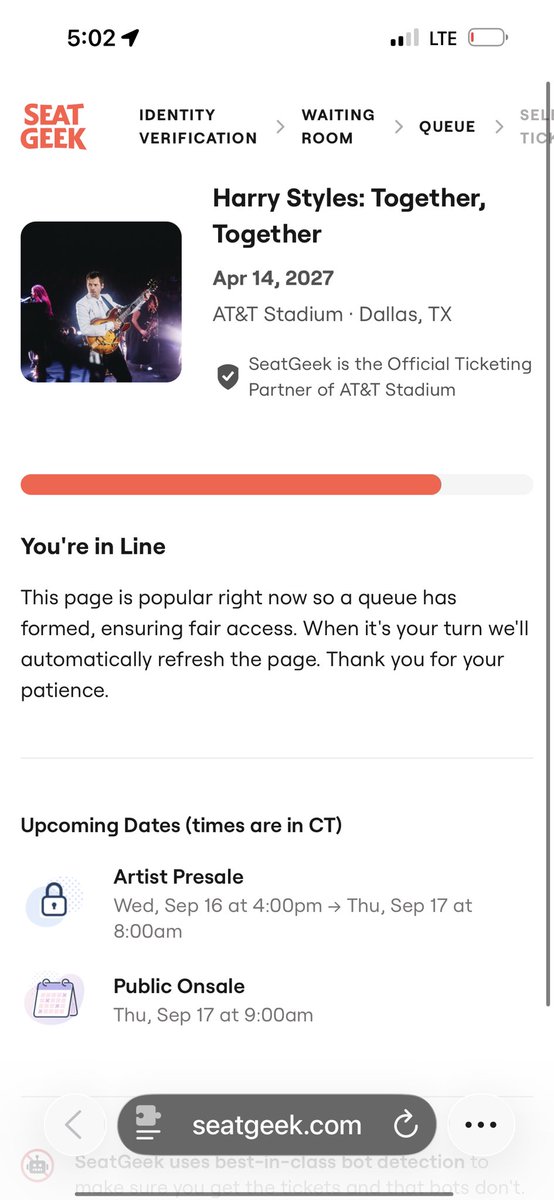
Task: Select the Identity Verification step
Action: 198,127
